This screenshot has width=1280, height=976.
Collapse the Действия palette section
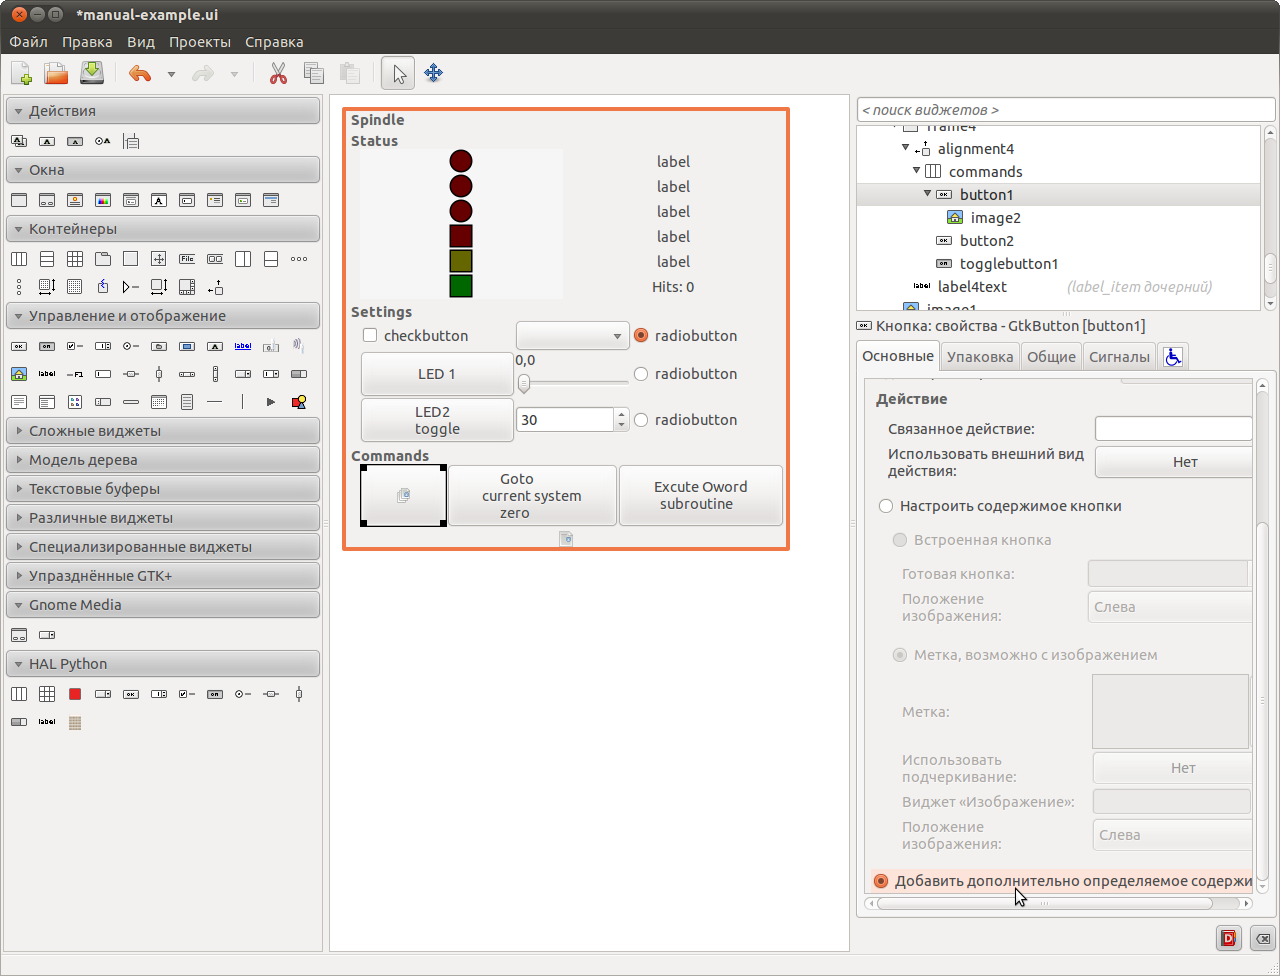click(x=163, y=111)
